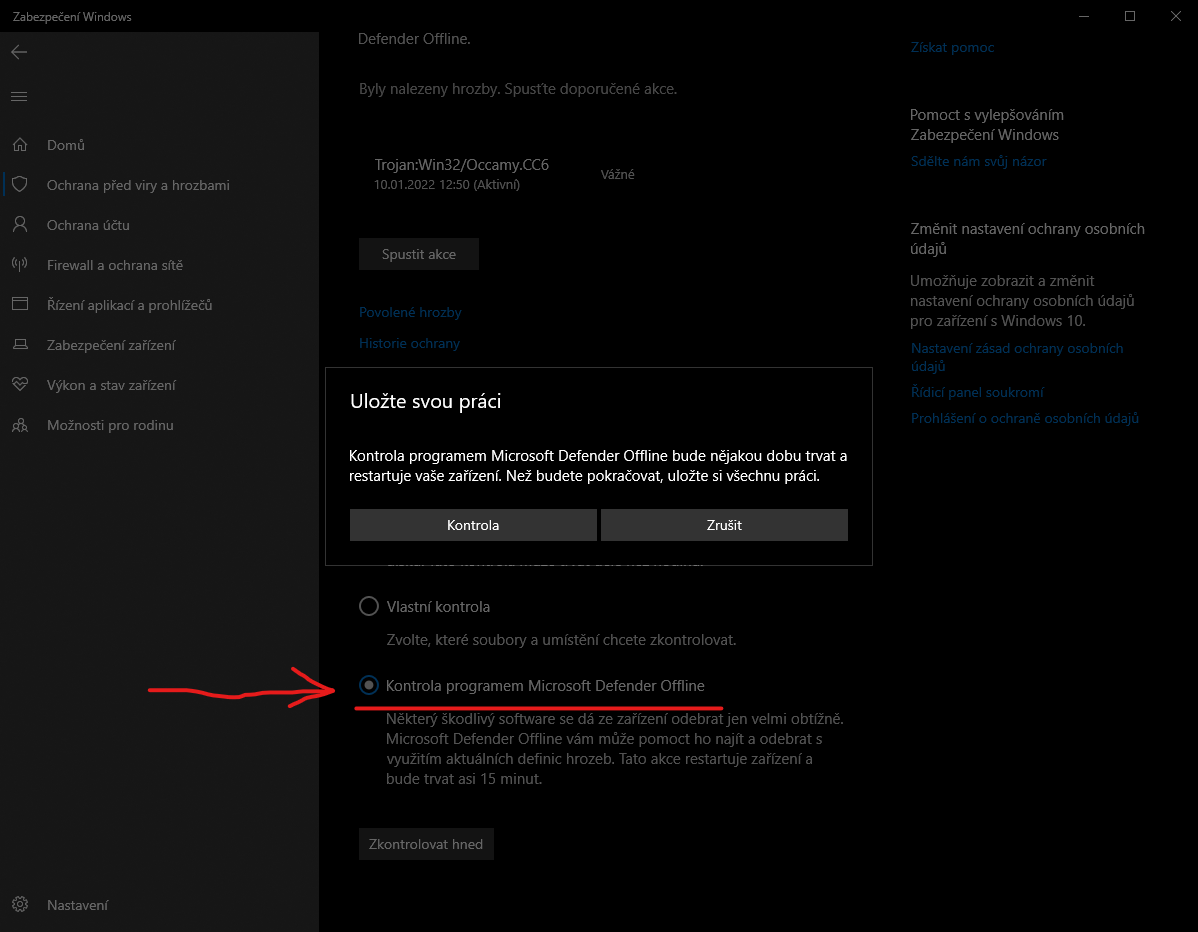This screenshot has height=932, width=1198.
Task: Click the shield icon for virus protection
Action: (20, 185)
